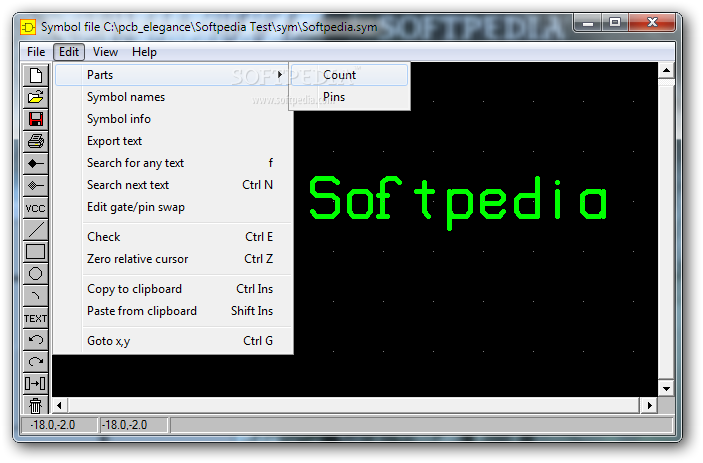This screenshot has width=703, height=463.
Task: Choose Edit gate/pin swap entry
Action: [x=173, y=207]
